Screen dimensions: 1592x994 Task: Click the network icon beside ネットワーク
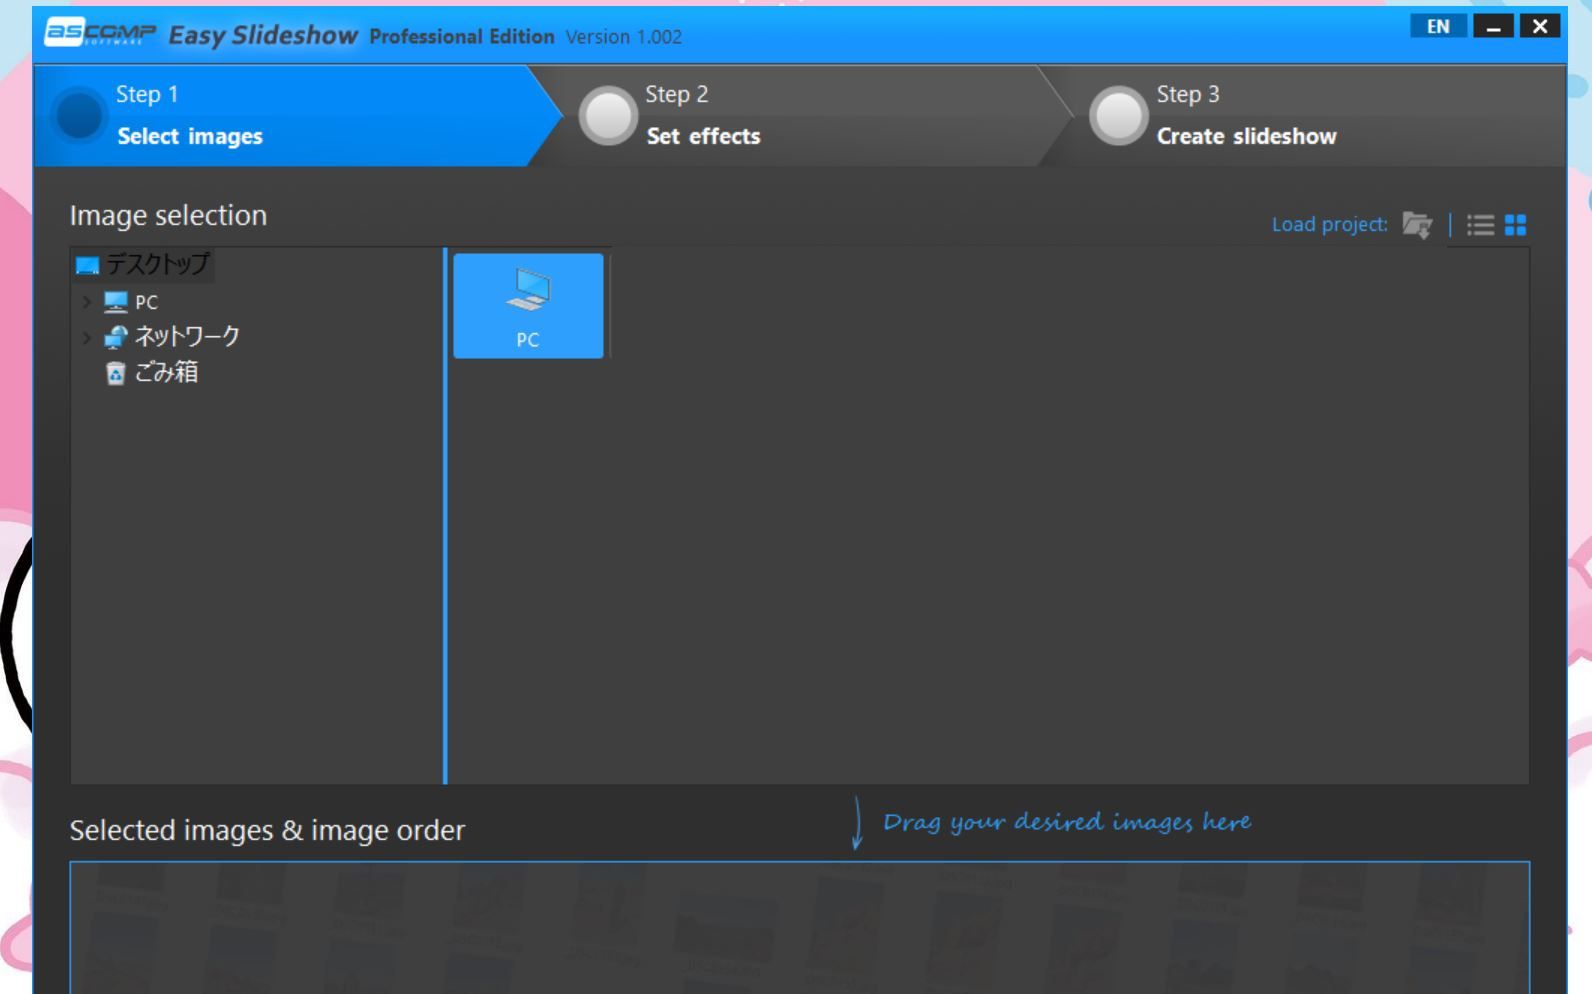(x=116, y=337)
